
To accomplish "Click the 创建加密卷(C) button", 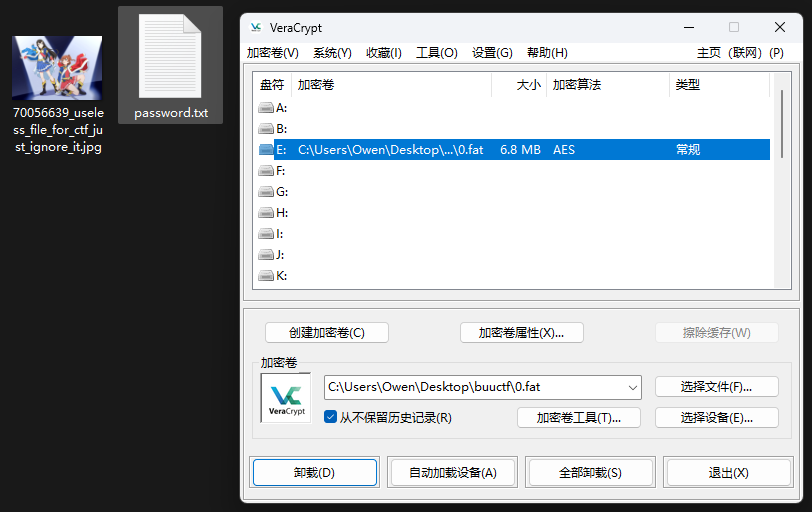I will (x=327, y=332).
